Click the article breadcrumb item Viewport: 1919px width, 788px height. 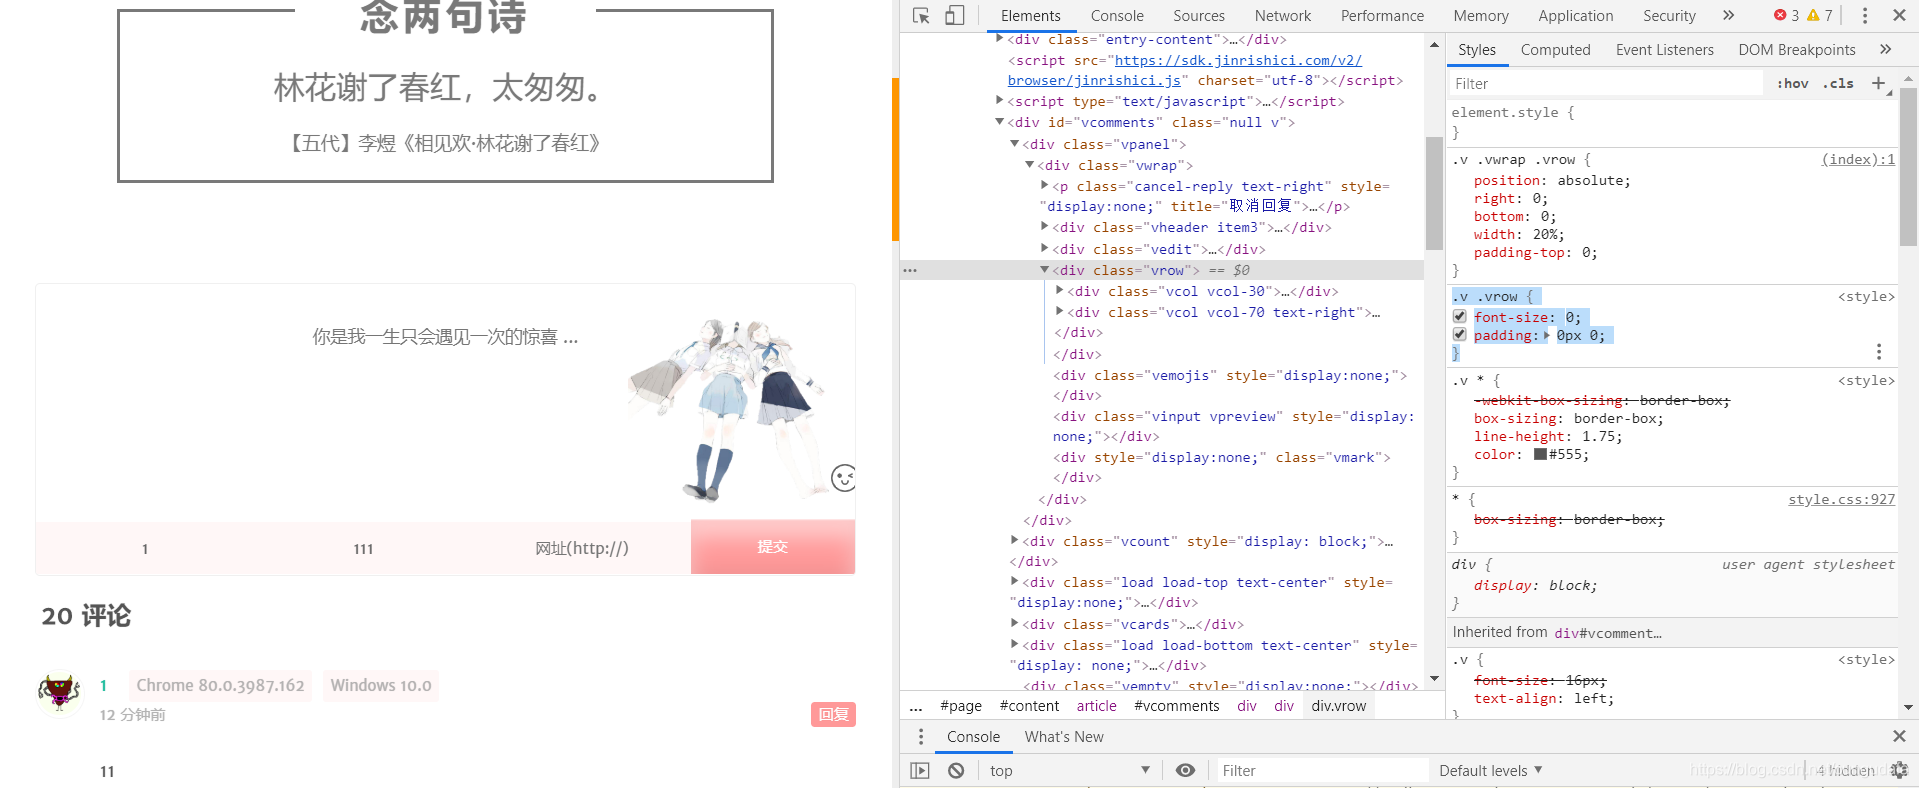[x=1096, y=706]
